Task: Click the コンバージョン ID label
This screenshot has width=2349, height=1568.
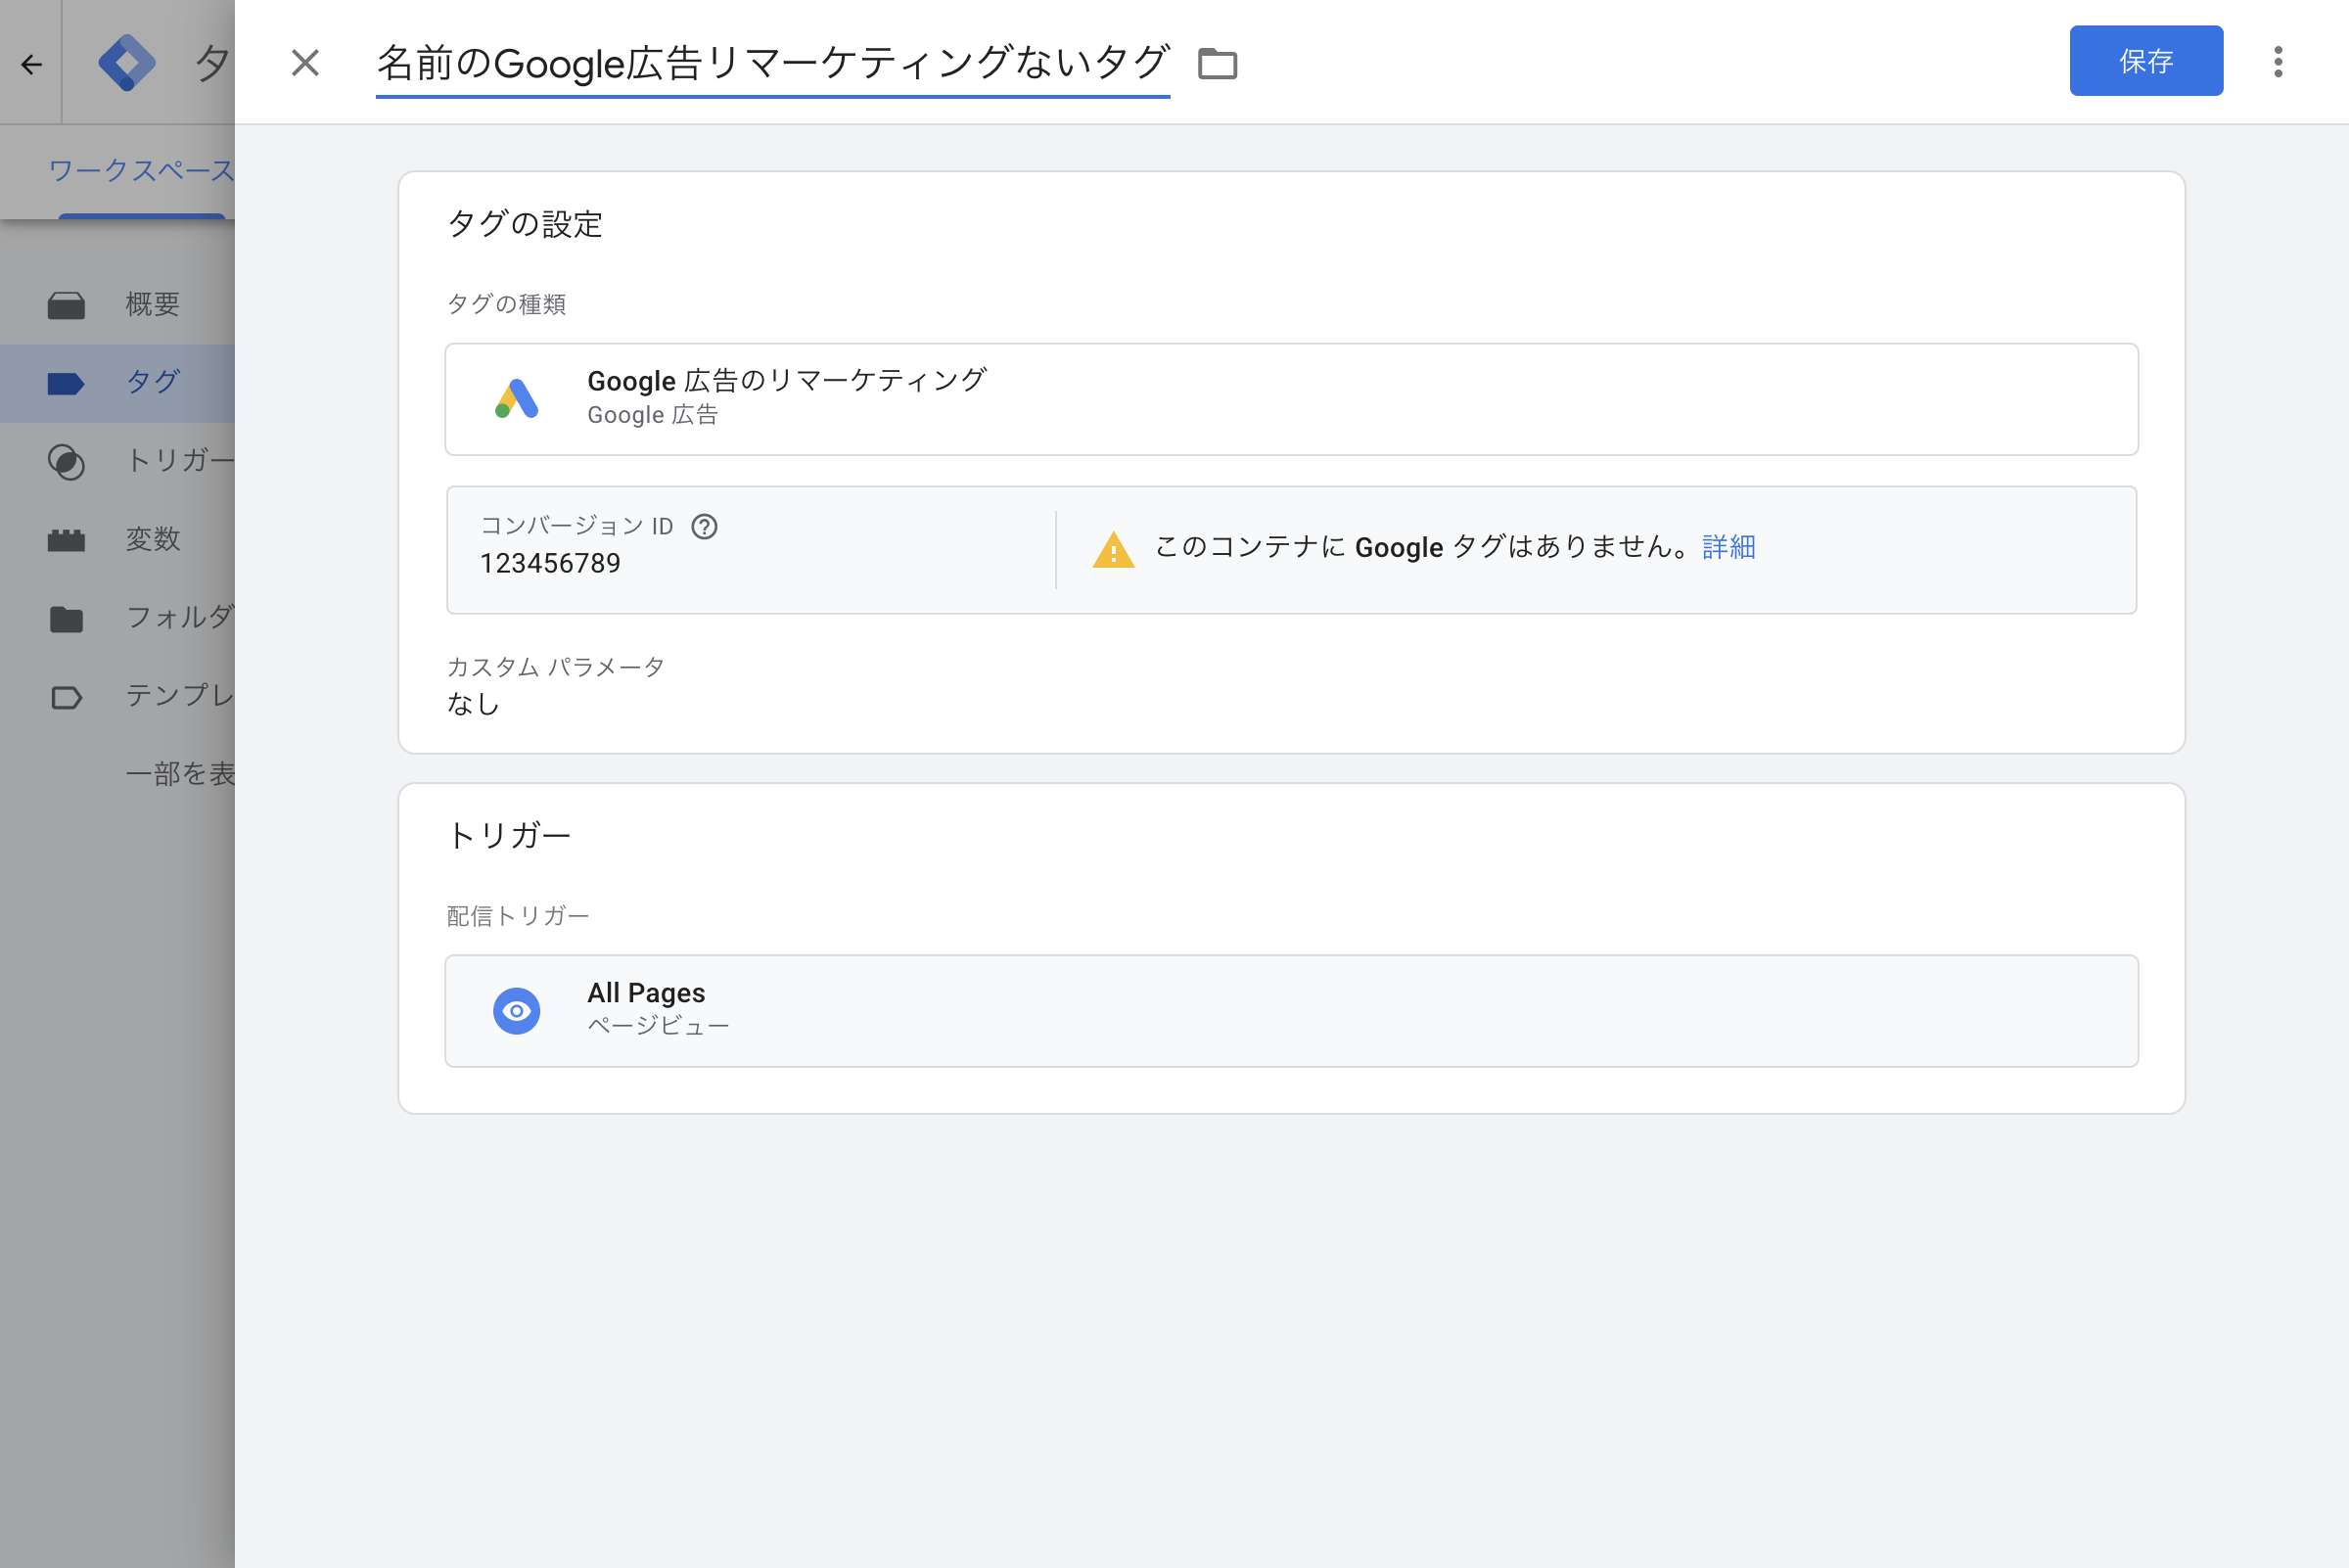Action: pos(576,526)
